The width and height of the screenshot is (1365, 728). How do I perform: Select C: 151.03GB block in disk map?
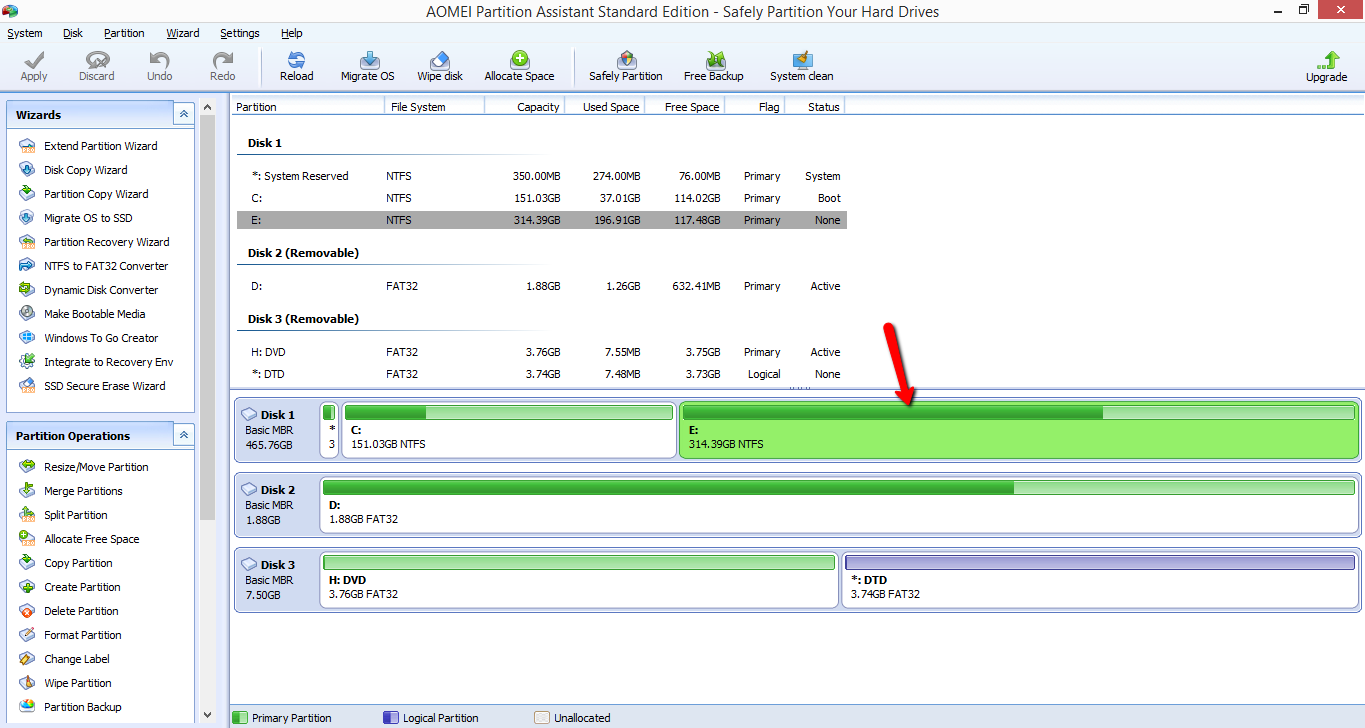509,430
